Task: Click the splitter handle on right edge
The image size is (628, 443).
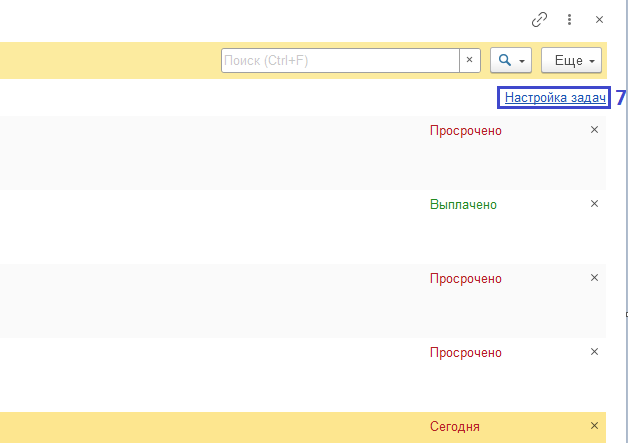Action: 626,315
